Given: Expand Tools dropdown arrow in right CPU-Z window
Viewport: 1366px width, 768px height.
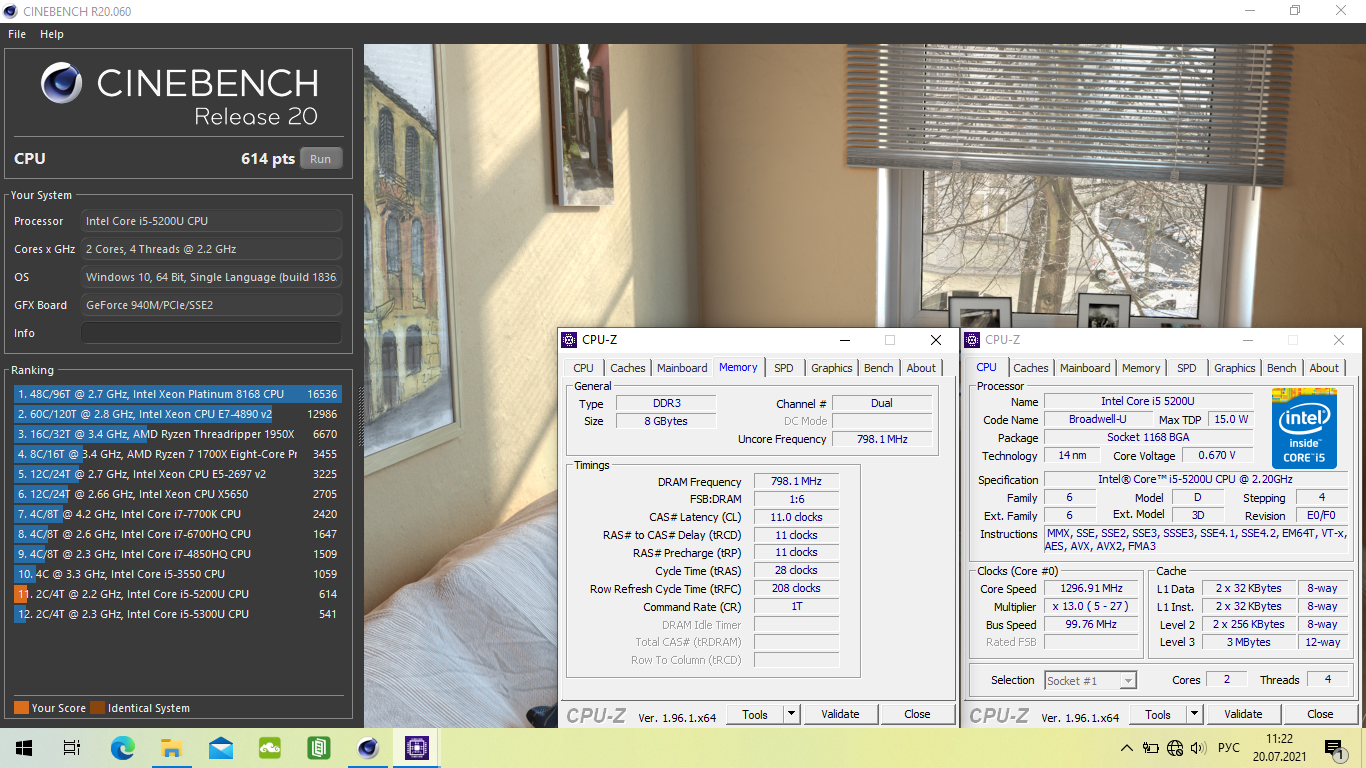Looking at the screenshot, I should tap(1195, 714).
